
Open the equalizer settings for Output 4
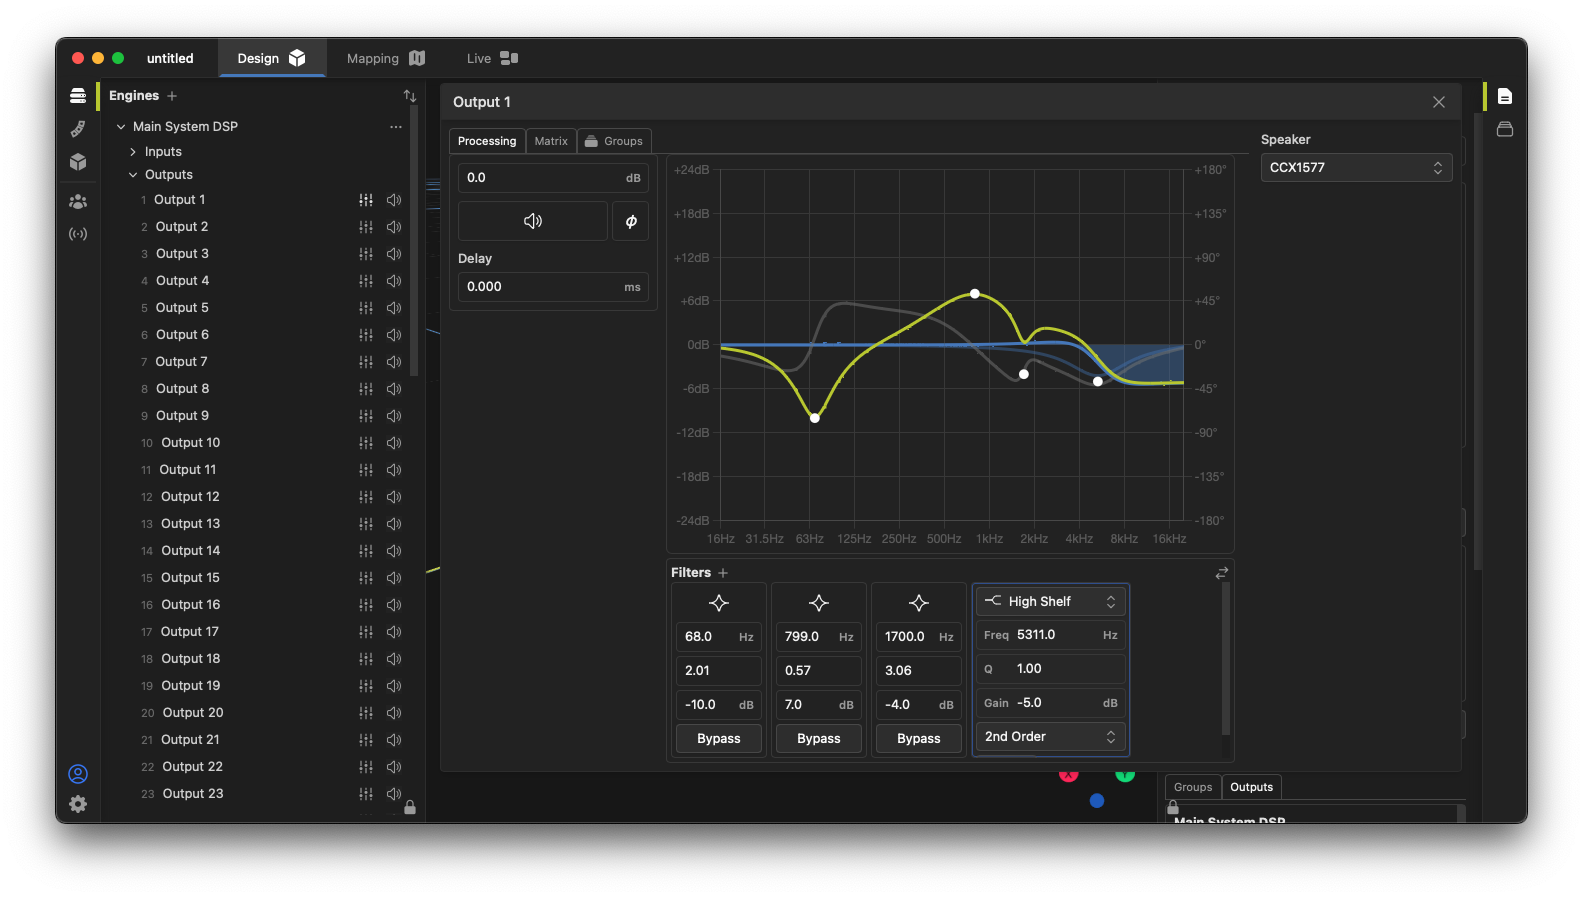[x=366, y=281]
